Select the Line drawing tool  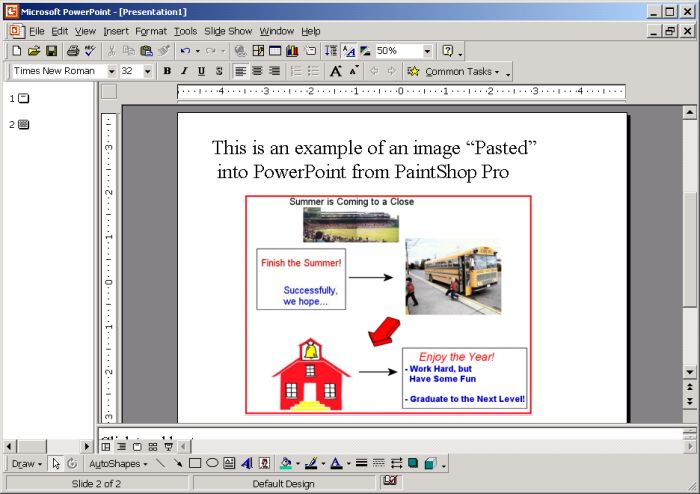point(160,464)
